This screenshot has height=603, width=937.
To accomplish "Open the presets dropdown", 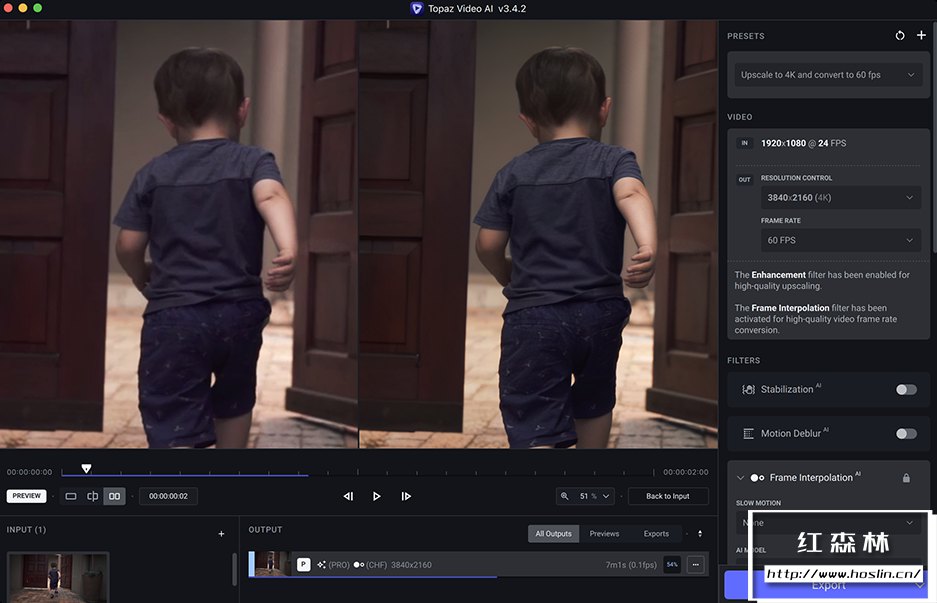I will (827, 75).
